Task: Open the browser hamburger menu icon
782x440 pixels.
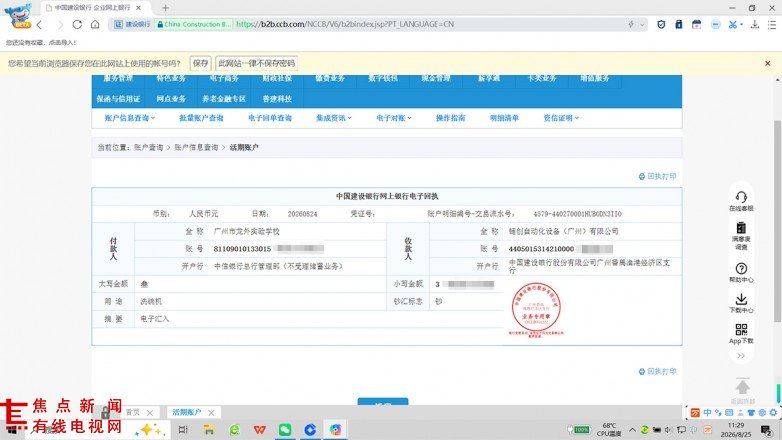Action: coord(772,24)
